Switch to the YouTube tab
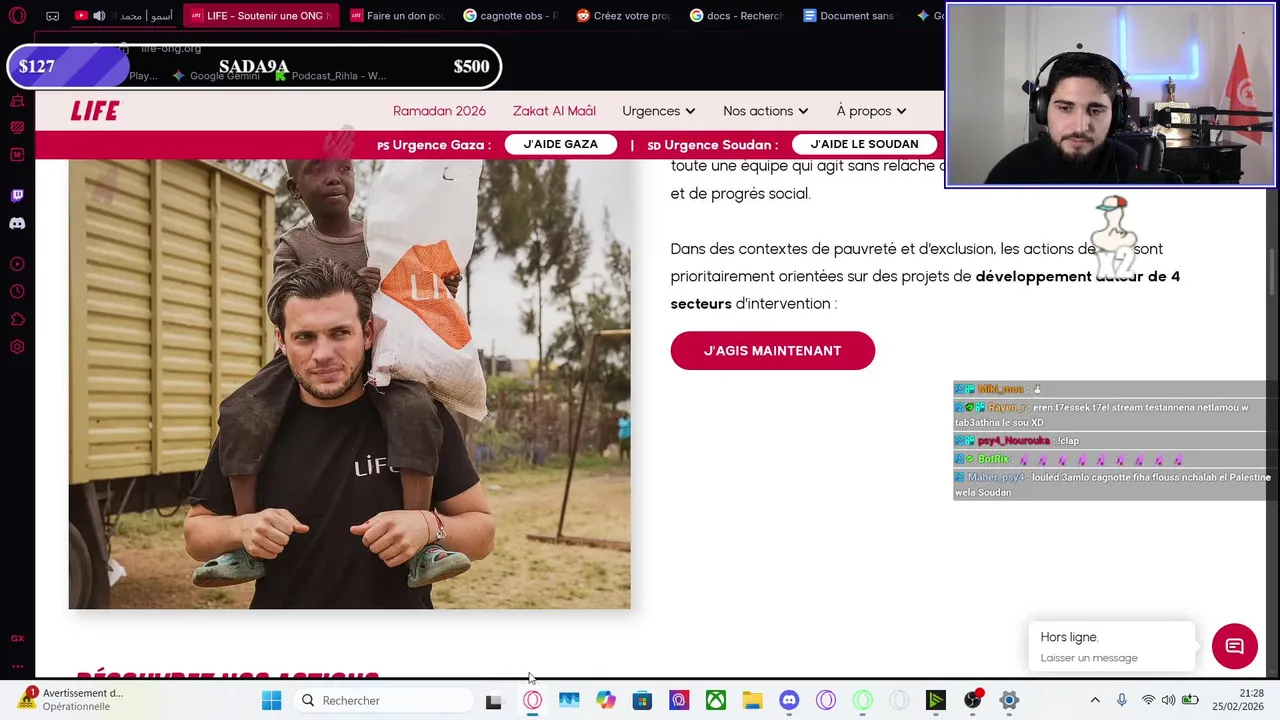Screen dimensions: 1280x720 (122, 16)
